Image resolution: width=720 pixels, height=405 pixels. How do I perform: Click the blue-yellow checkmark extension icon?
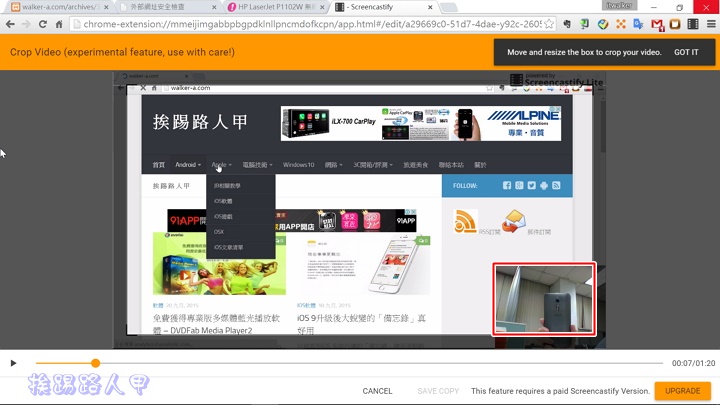coord(603,24)
